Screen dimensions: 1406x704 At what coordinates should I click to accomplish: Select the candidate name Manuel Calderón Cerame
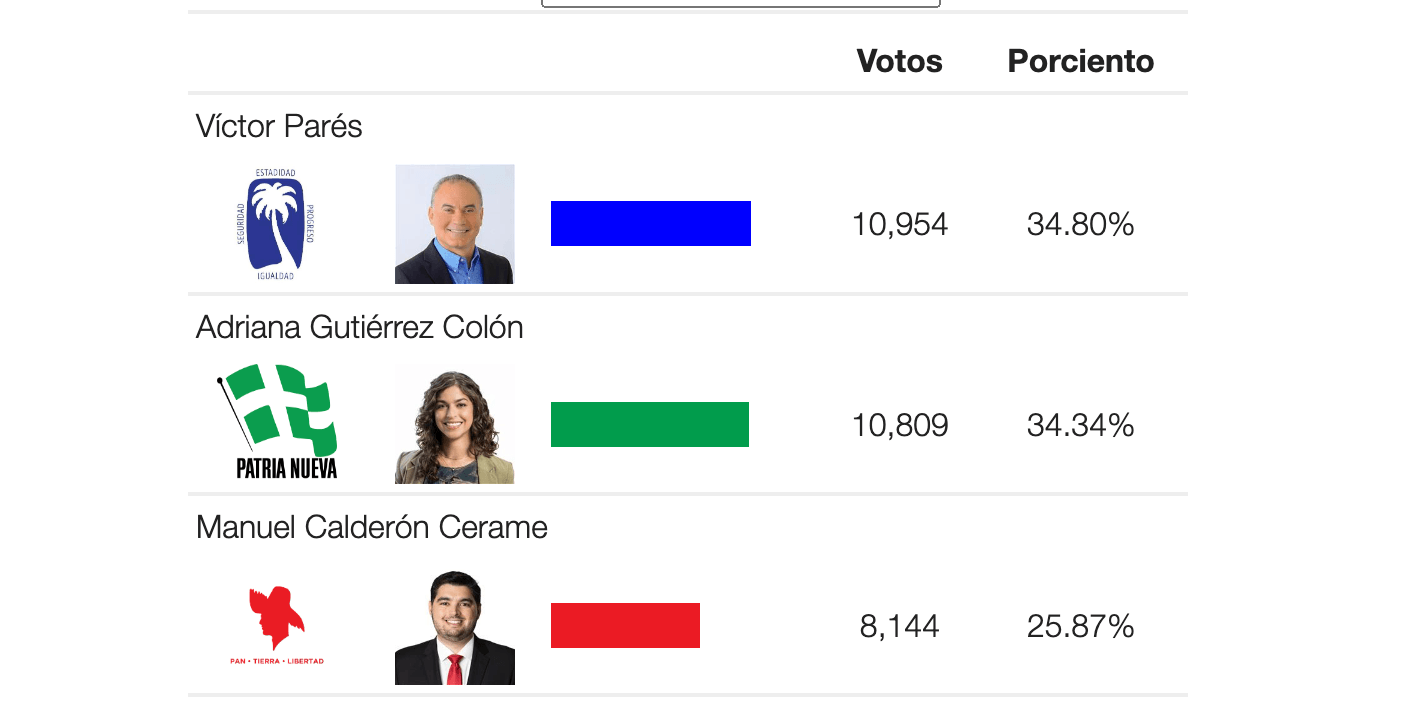[371, 527]
